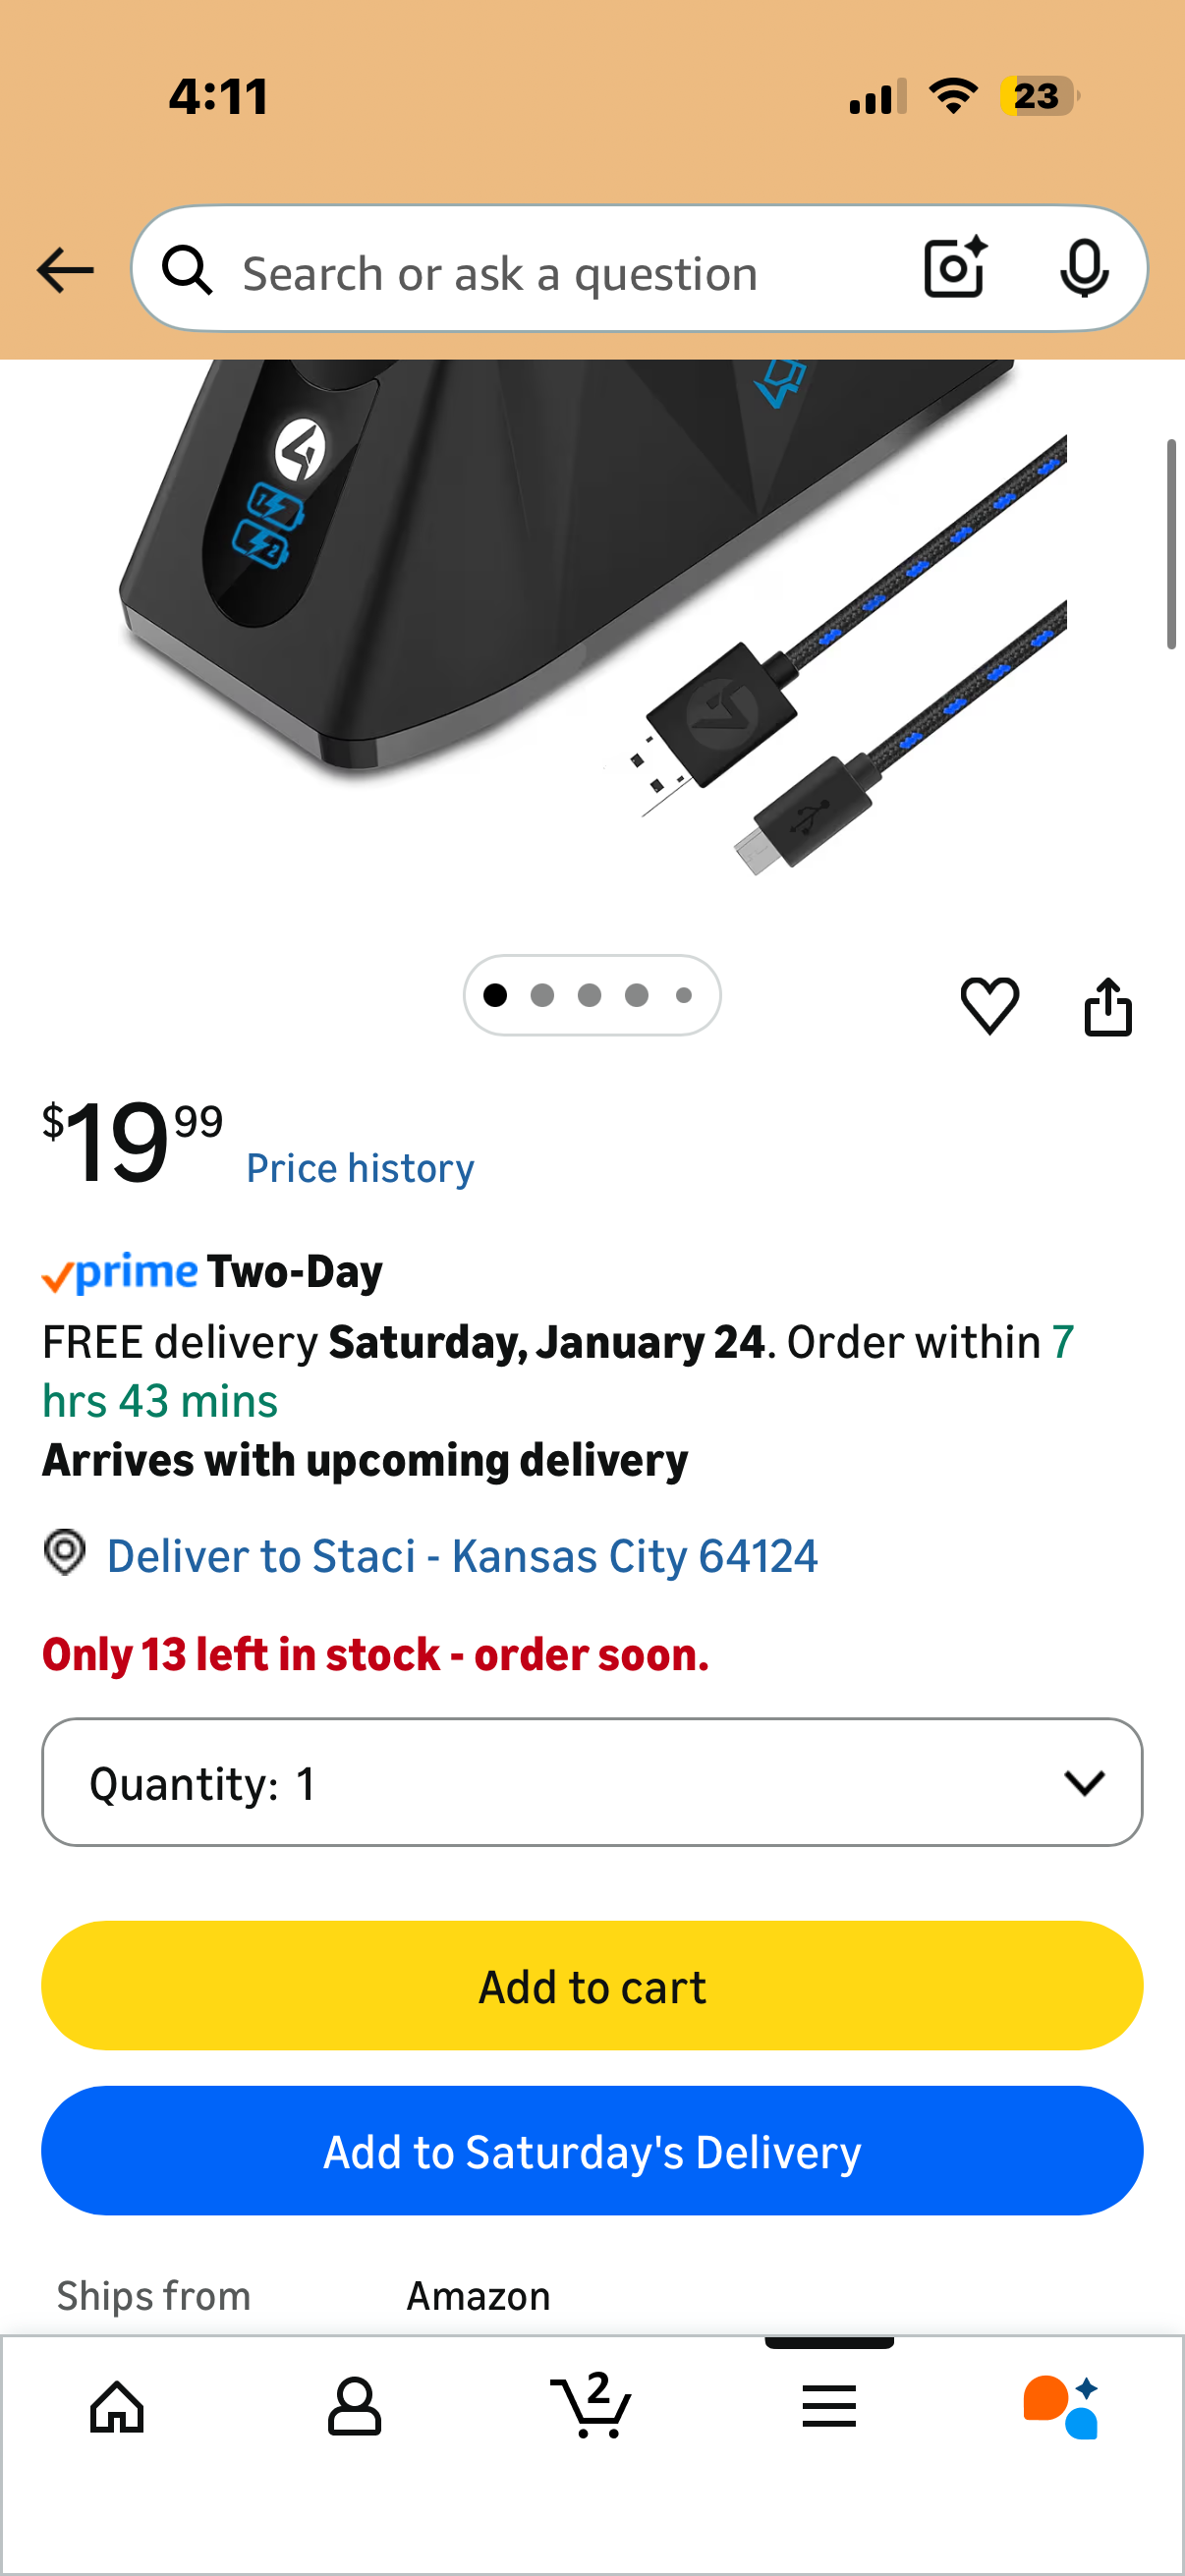Select the third carousel indicator dot
Screen dimensions: 1185x2576
click(x=591, y=995)
